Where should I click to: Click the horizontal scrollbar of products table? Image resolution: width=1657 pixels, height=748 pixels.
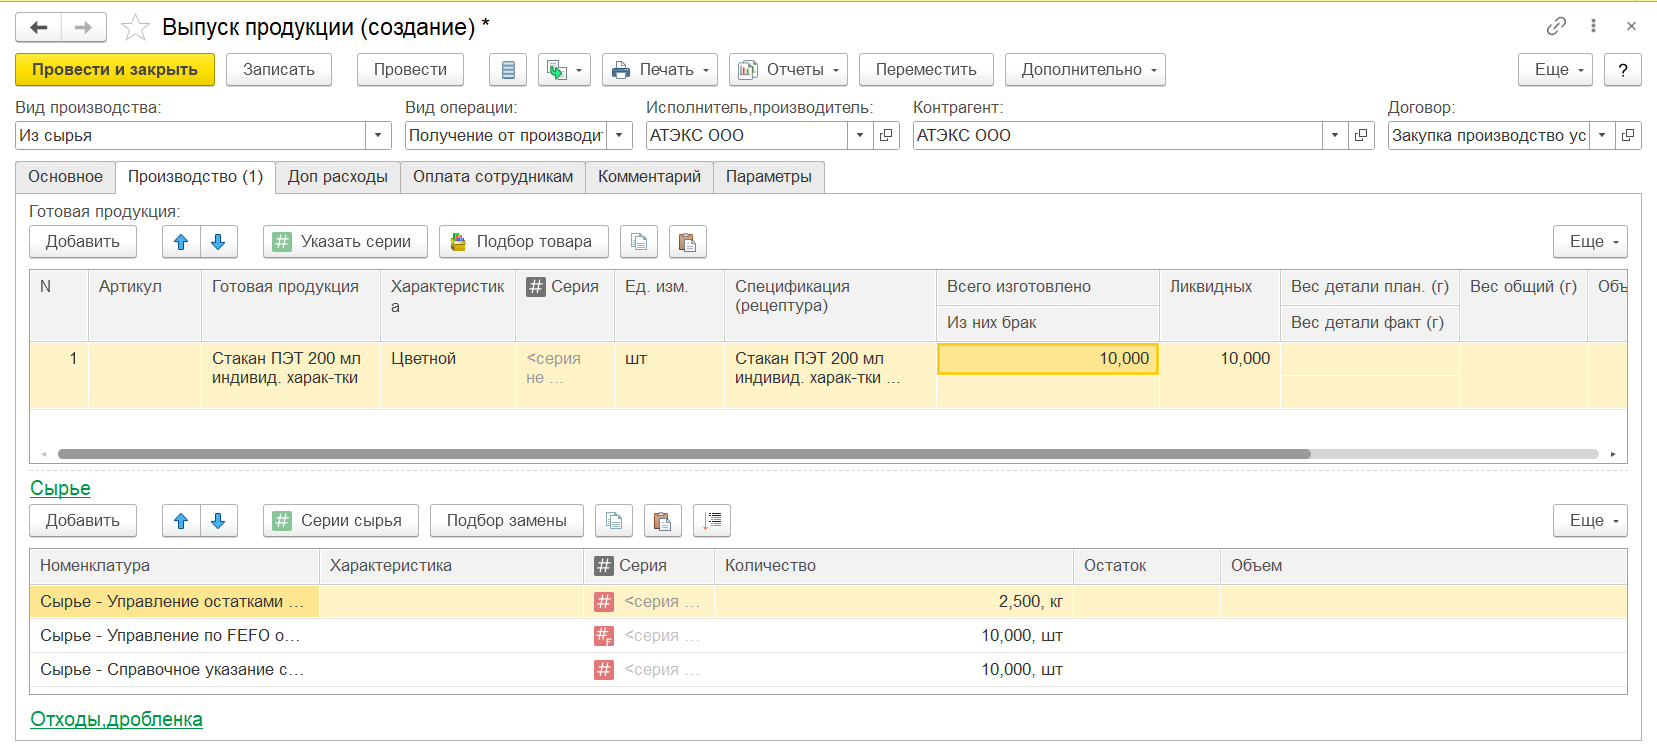[684, 454]
